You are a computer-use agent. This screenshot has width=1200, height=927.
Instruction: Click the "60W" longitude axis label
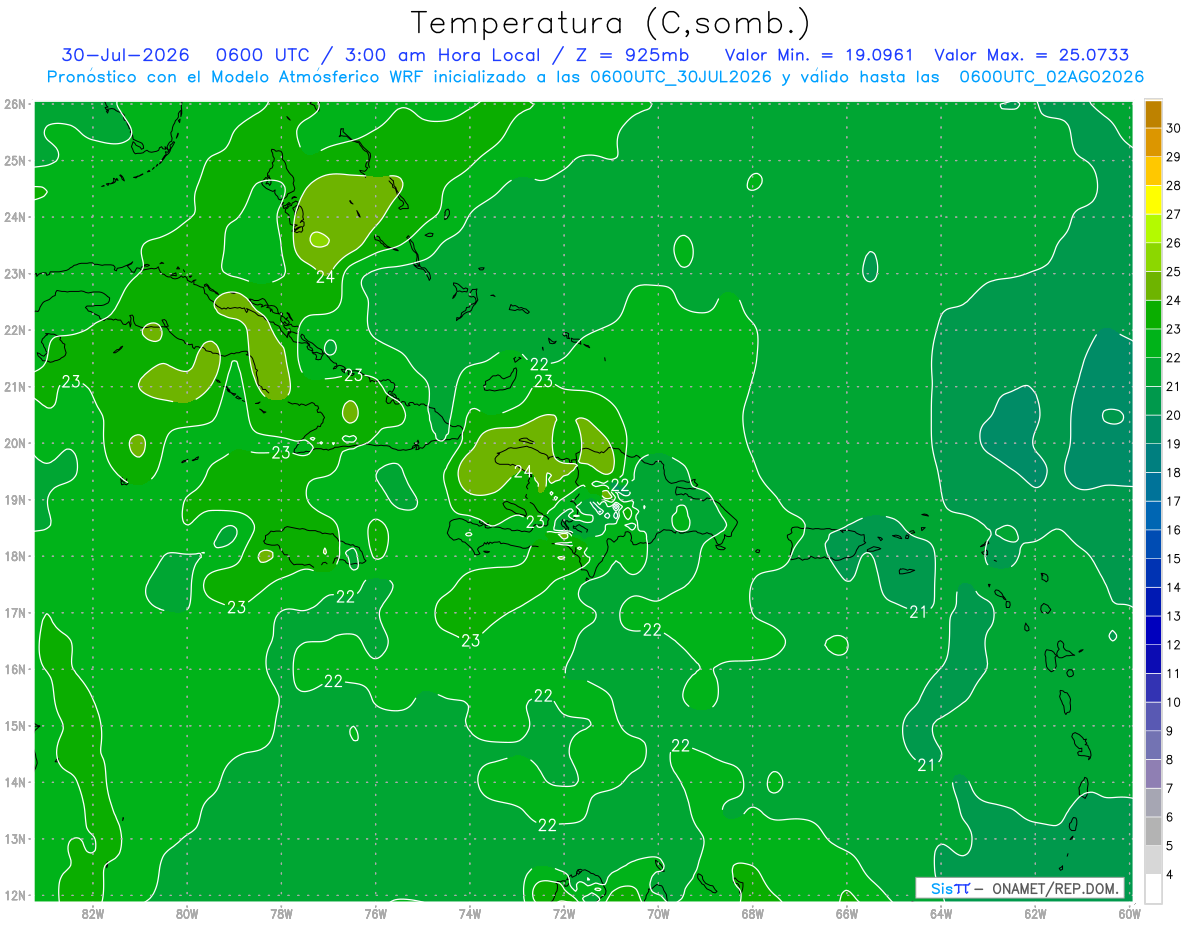(x=1129, y=913)
